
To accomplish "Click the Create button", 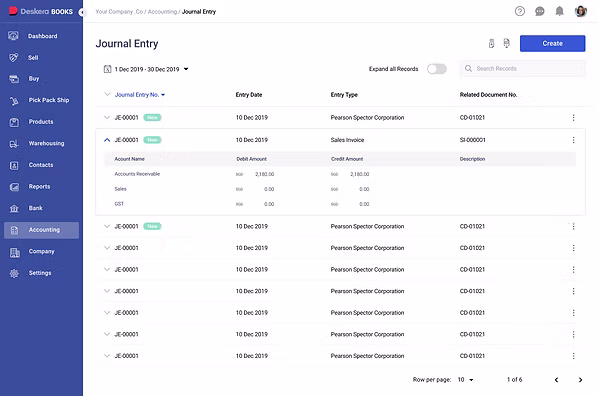I will [x=552, y=43].
